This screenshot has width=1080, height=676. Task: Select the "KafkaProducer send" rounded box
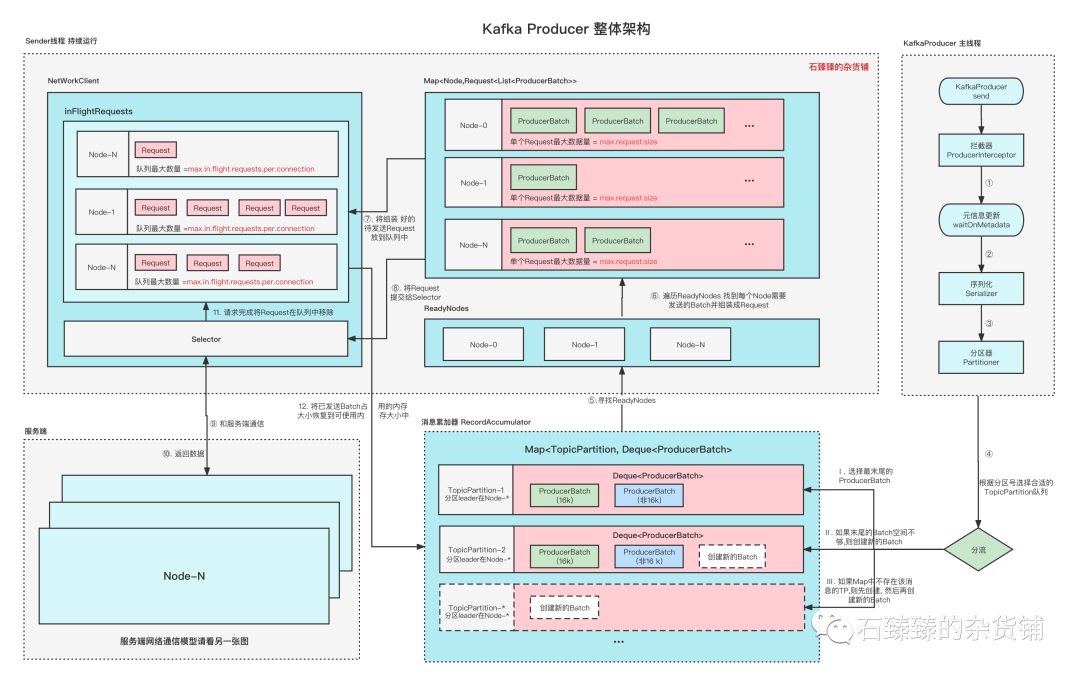tap(981, 91)
